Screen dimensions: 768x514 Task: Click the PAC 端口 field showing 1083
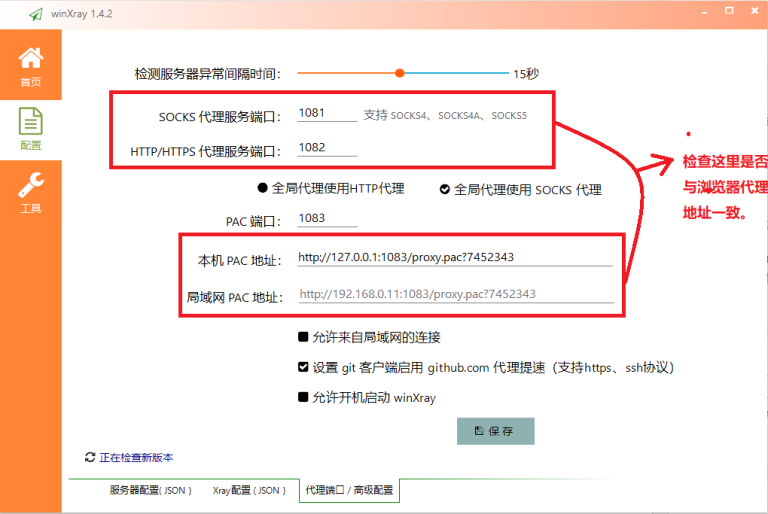[x=327, y=218]
